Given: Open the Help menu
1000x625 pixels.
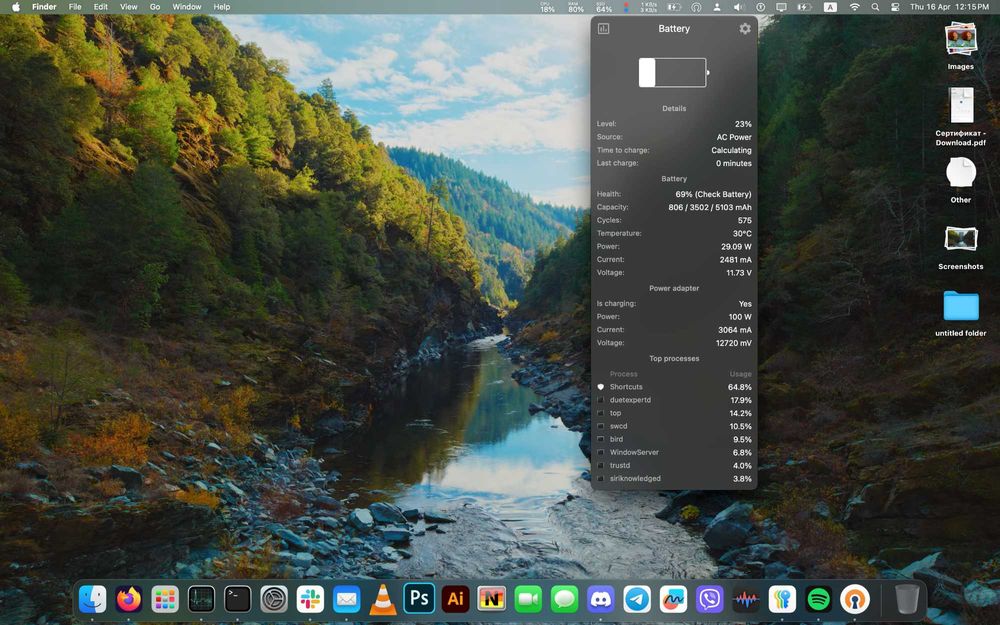Looking at the screenshot, I should [x=222, y=7].
